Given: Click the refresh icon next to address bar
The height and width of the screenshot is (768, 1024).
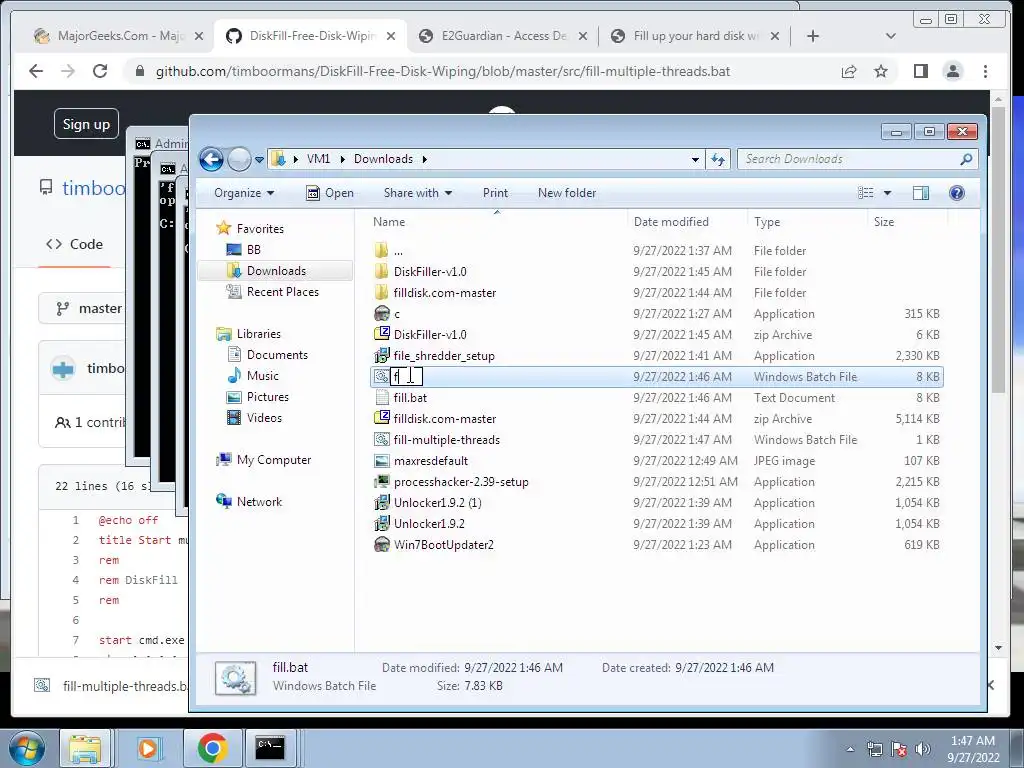Looking at the screenshot, I should pos(718,159).
